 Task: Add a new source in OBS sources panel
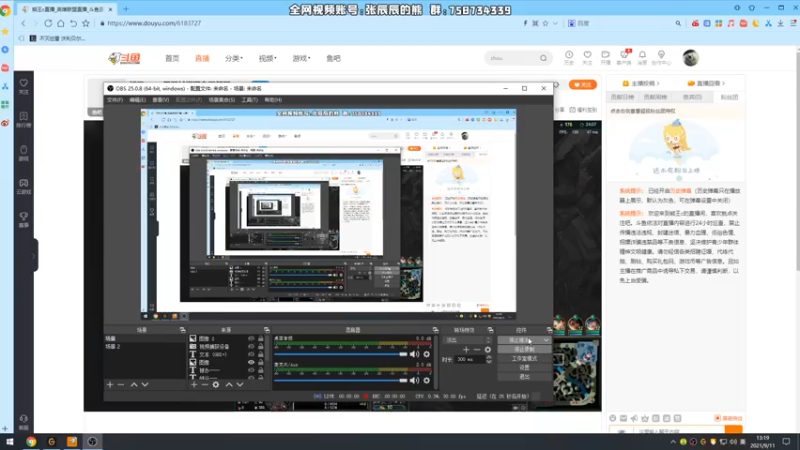194,385
